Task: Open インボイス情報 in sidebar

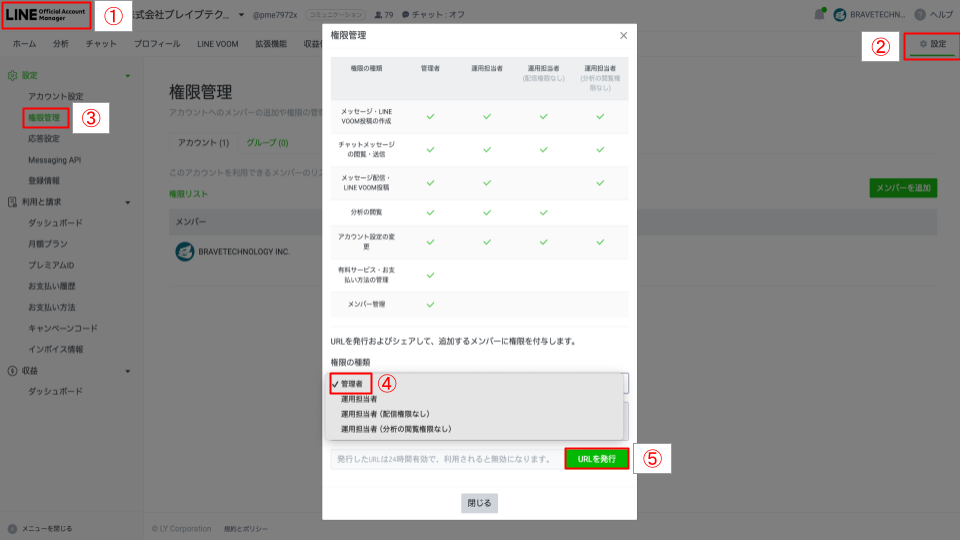Action: (x=56, y=349)
